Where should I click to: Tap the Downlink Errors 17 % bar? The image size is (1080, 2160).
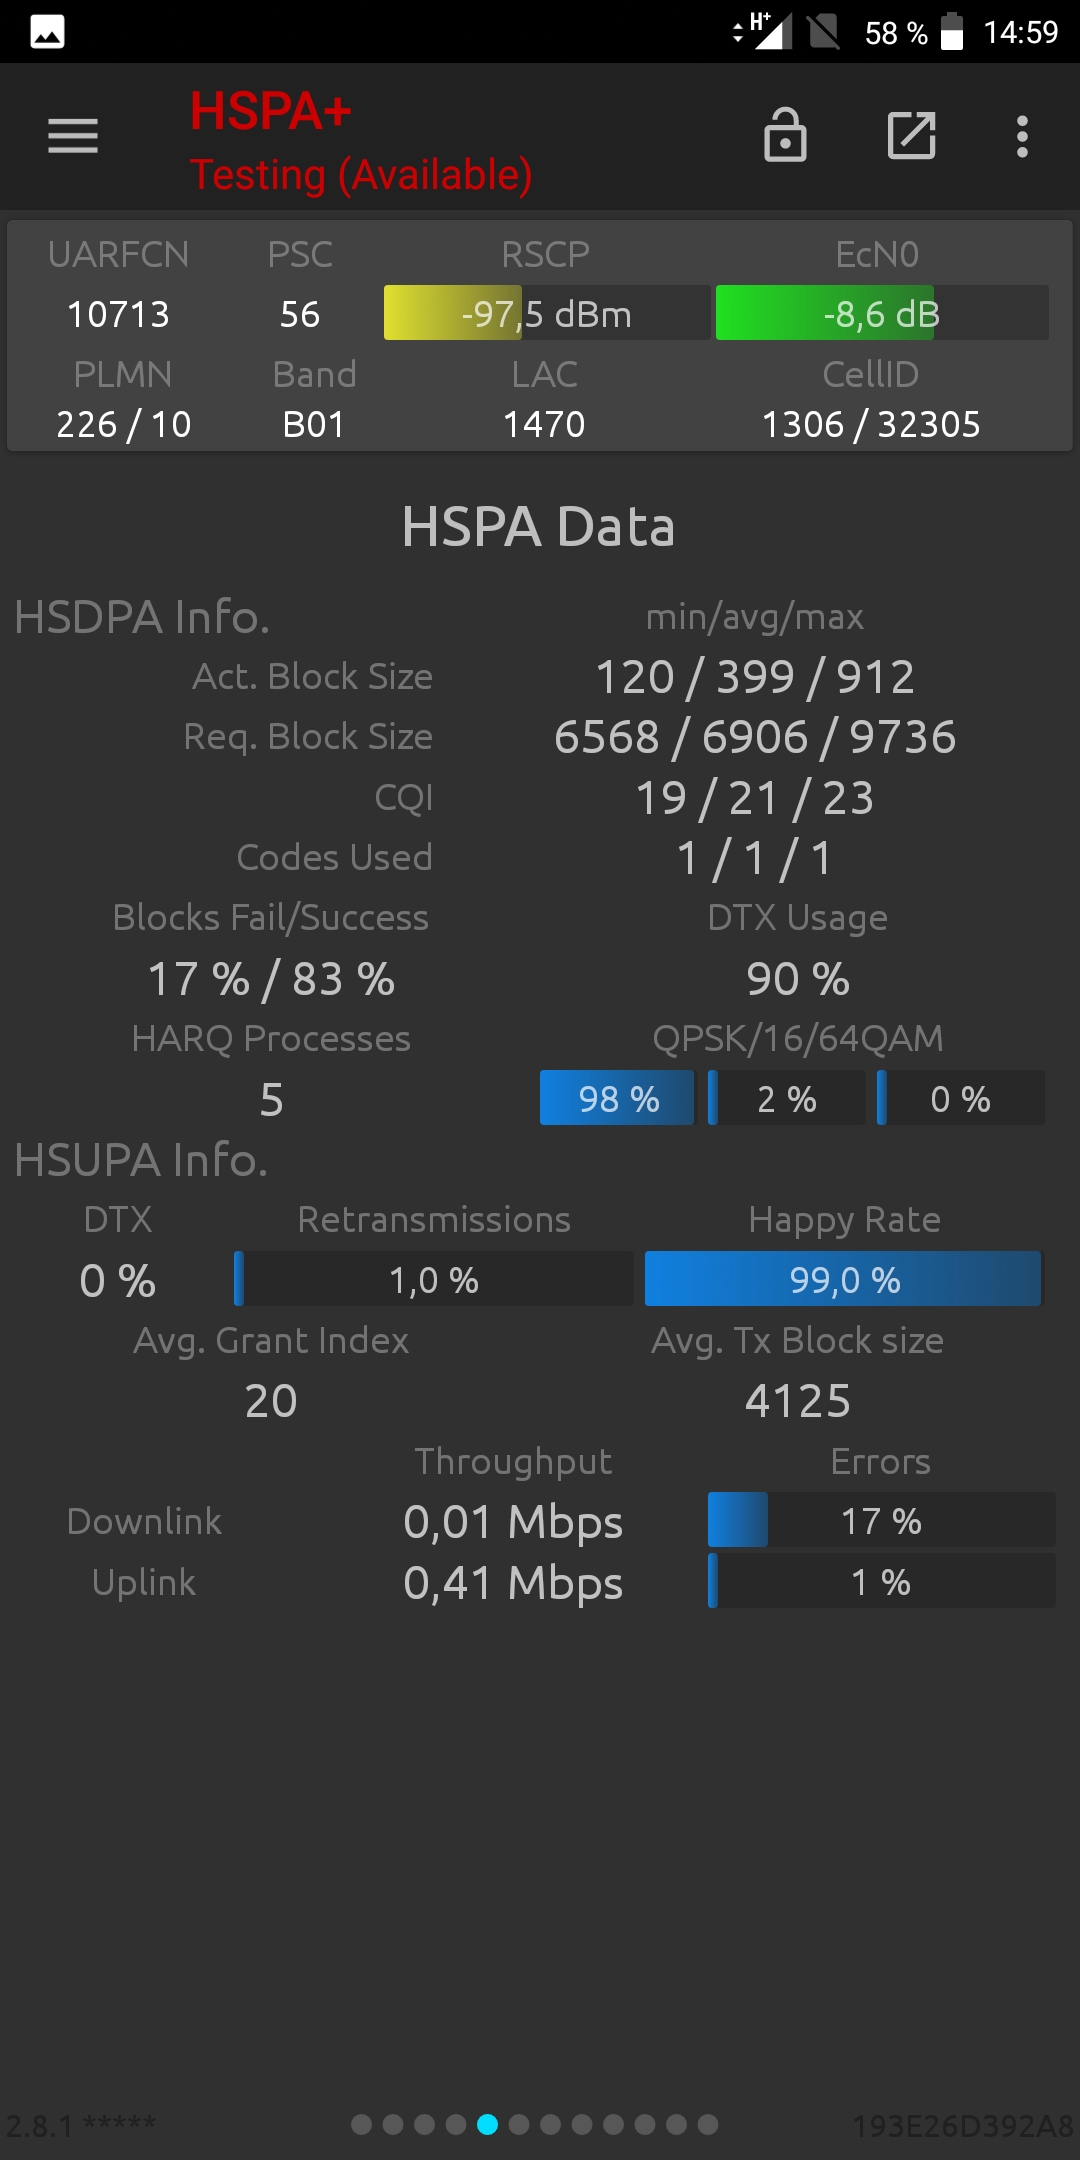881,1520
